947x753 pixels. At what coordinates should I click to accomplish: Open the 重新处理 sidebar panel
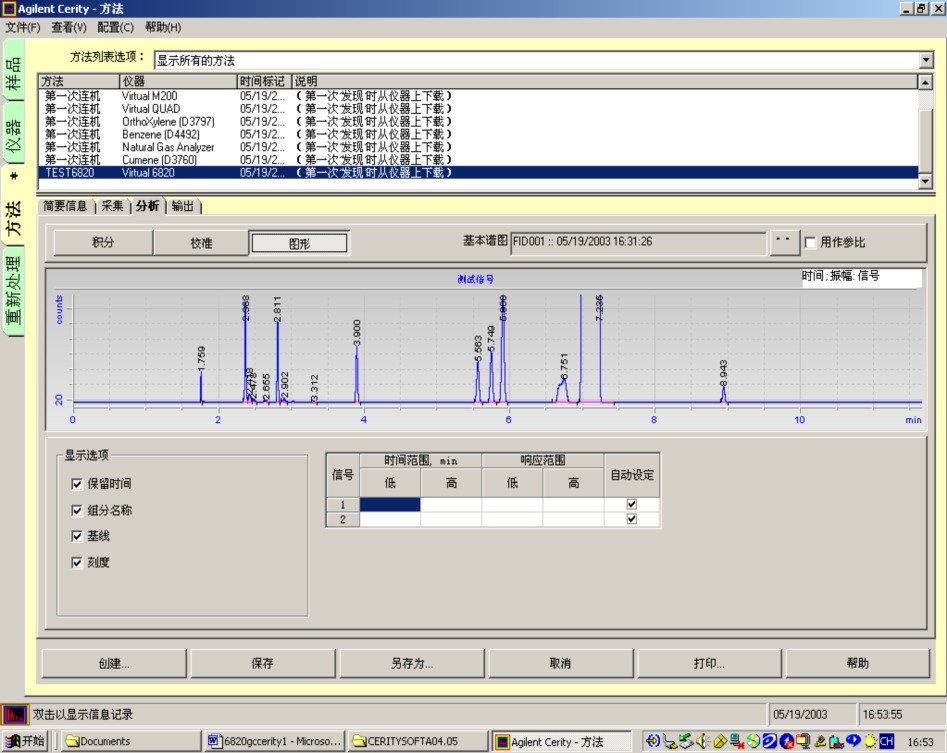coord(13,292)
